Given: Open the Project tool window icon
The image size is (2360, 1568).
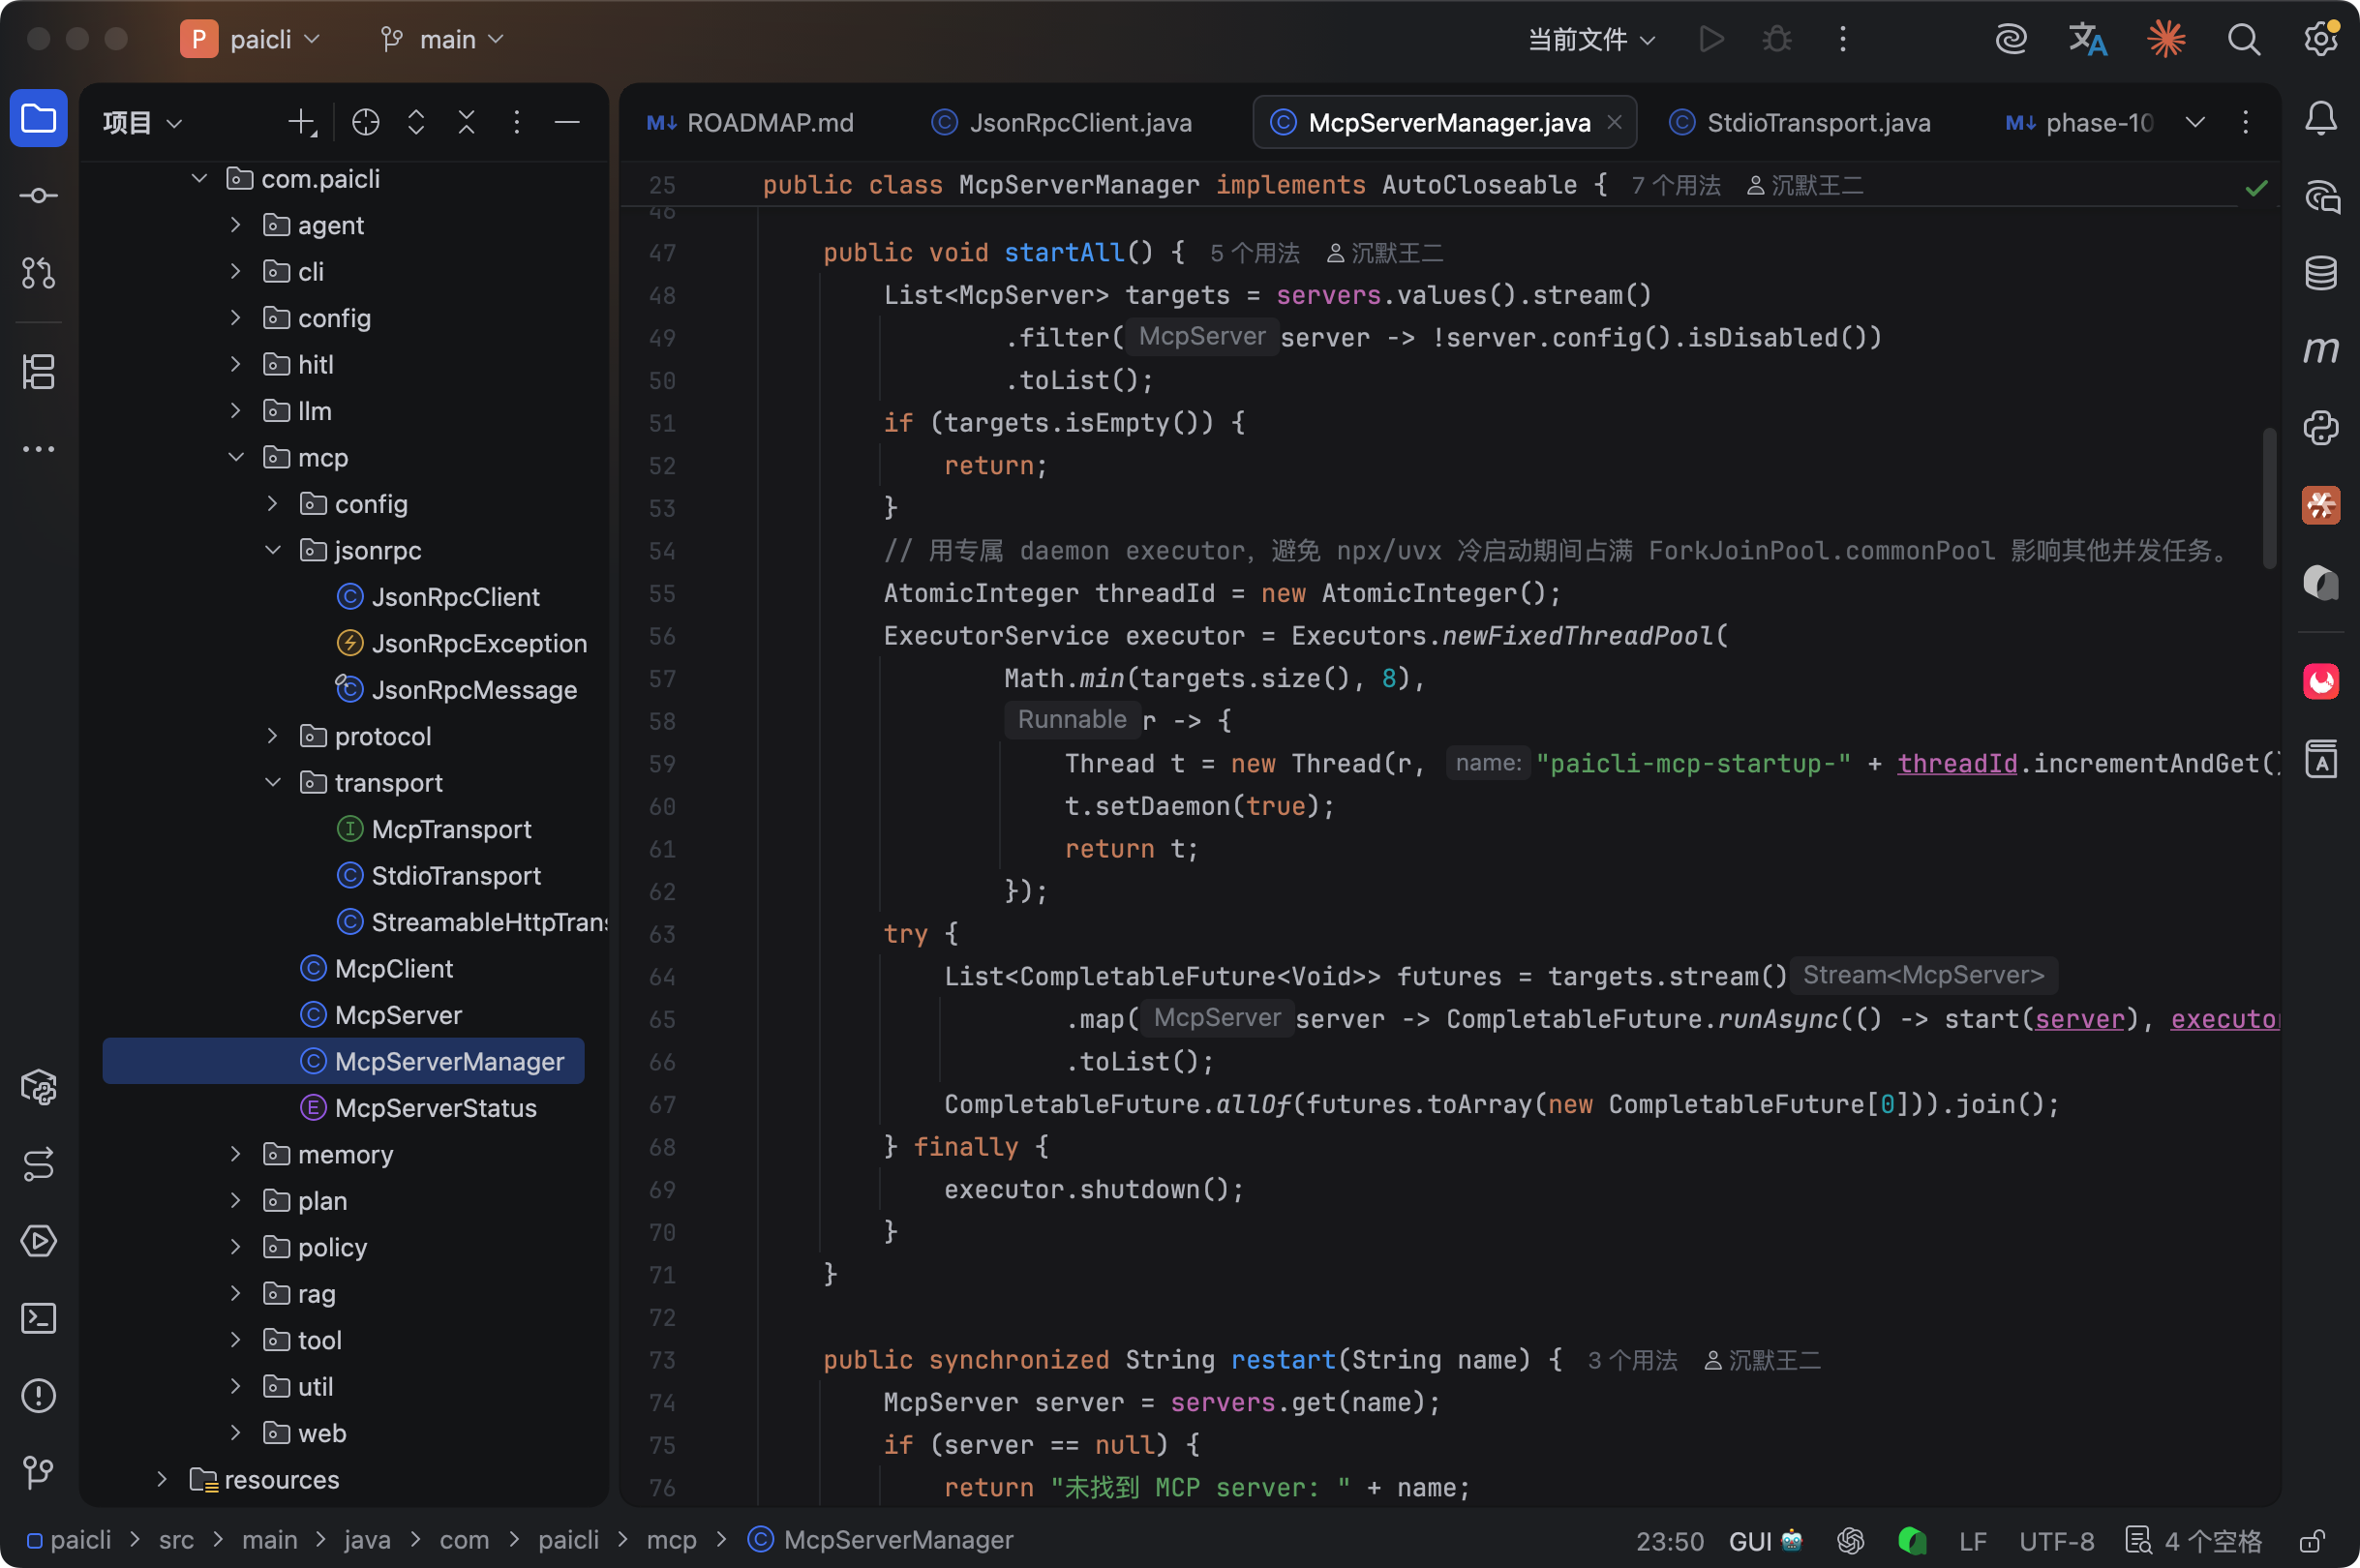Looking at the screenshot, I should [x=38, y=119].
